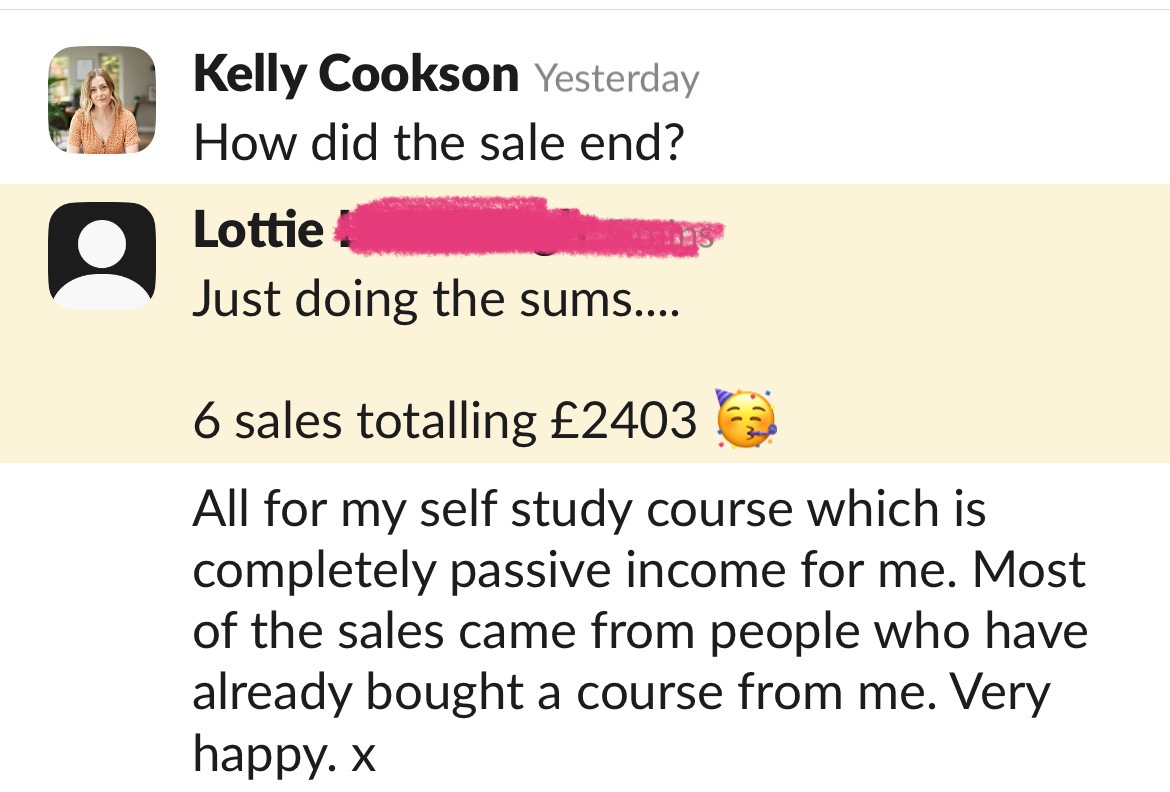The height and width of the screenshot is (792, 1170).
Task: Click the closing "happy. x" text
Action: coord(284,755)
